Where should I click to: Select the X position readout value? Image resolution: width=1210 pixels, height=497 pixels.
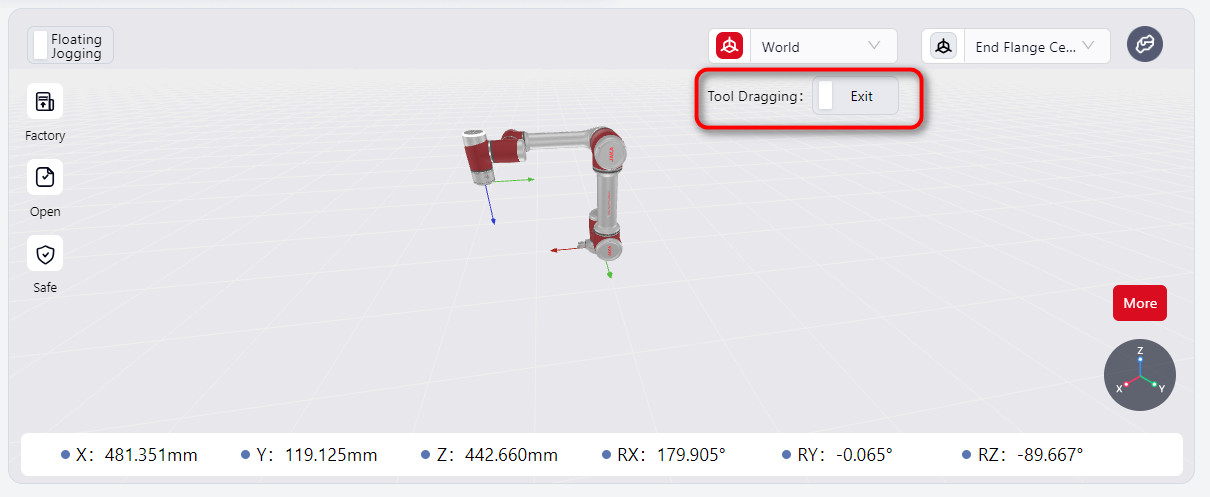pos(150,455)
